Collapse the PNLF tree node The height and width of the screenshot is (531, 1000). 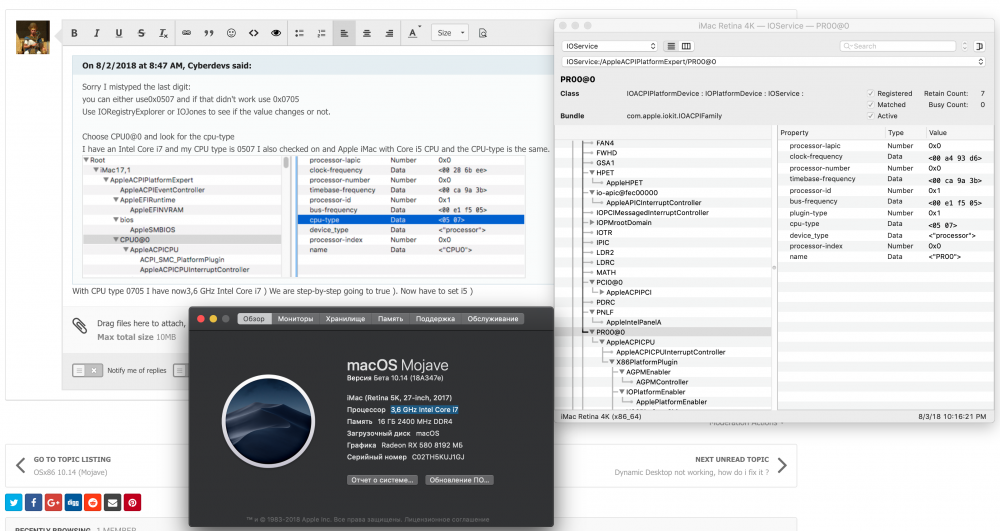tap(592, 312)
